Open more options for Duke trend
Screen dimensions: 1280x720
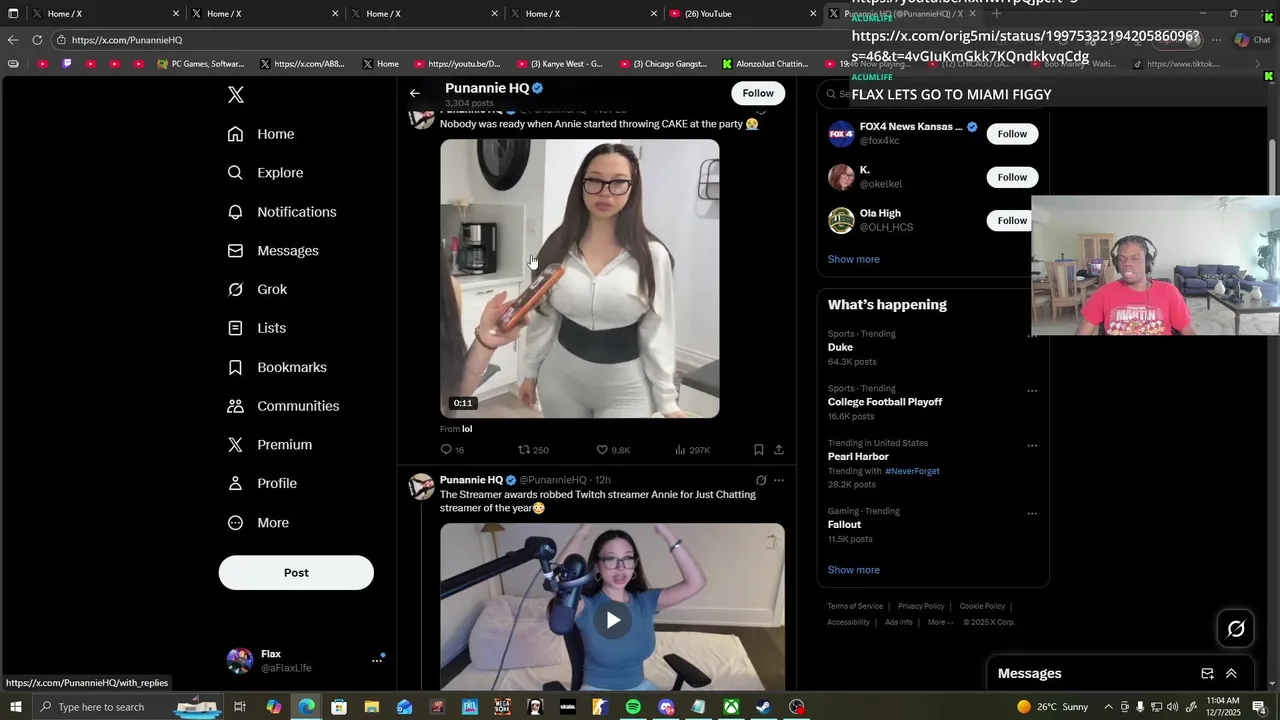[1032, 336]
